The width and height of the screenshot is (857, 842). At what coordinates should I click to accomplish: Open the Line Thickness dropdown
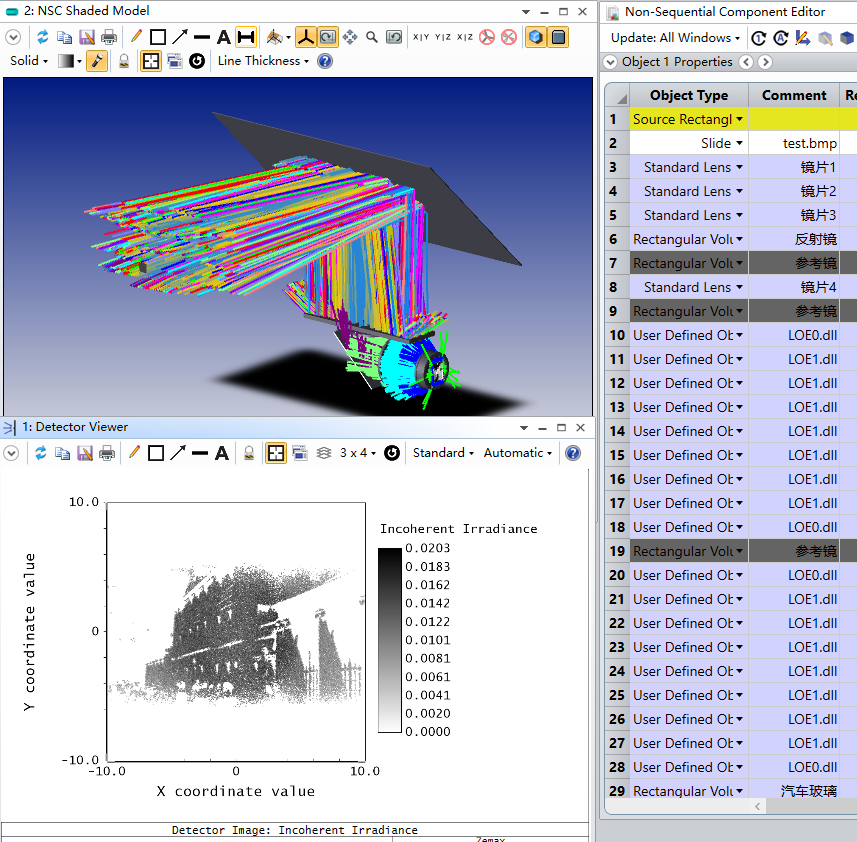[x=263, y=61]
